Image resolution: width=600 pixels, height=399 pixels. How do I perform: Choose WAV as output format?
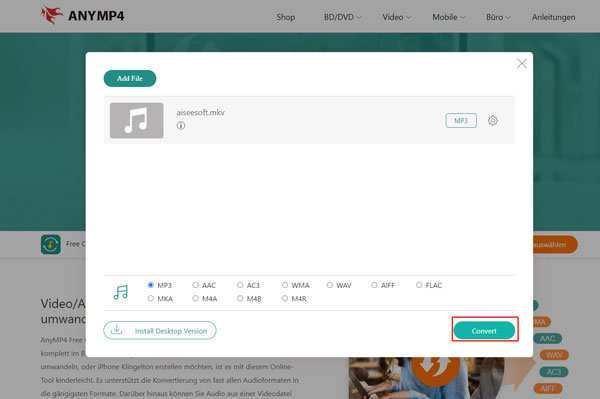point(329,285)
